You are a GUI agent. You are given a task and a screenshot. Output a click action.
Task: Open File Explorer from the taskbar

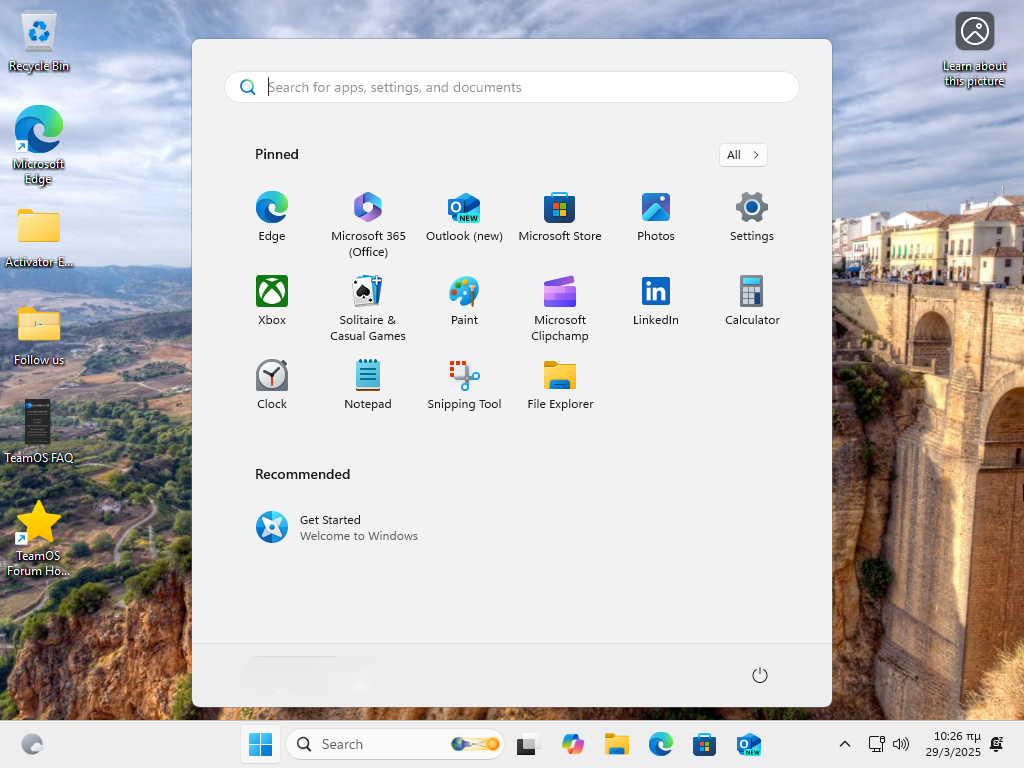pos(616,744)
